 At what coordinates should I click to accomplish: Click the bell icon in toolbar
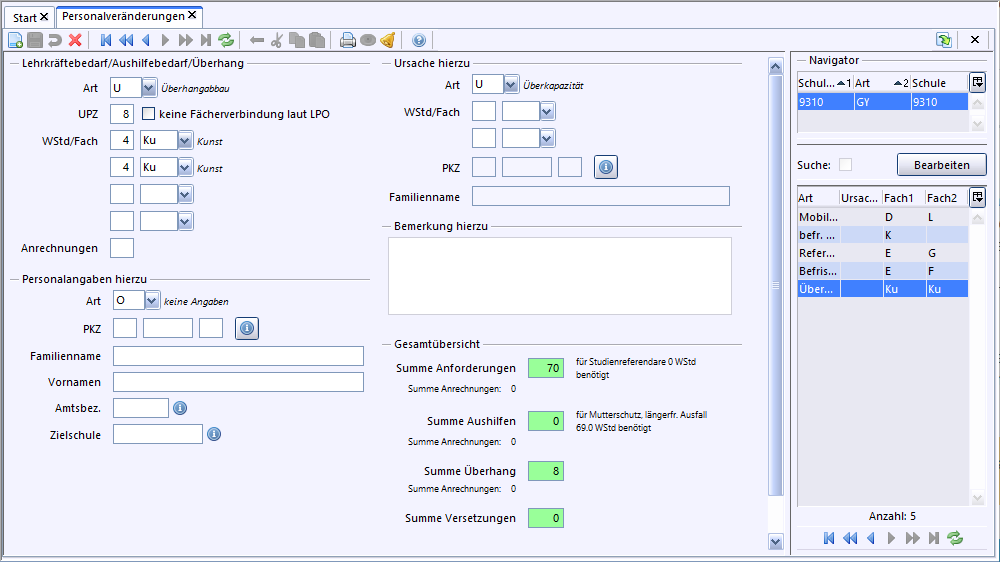[x=388, y=40]
